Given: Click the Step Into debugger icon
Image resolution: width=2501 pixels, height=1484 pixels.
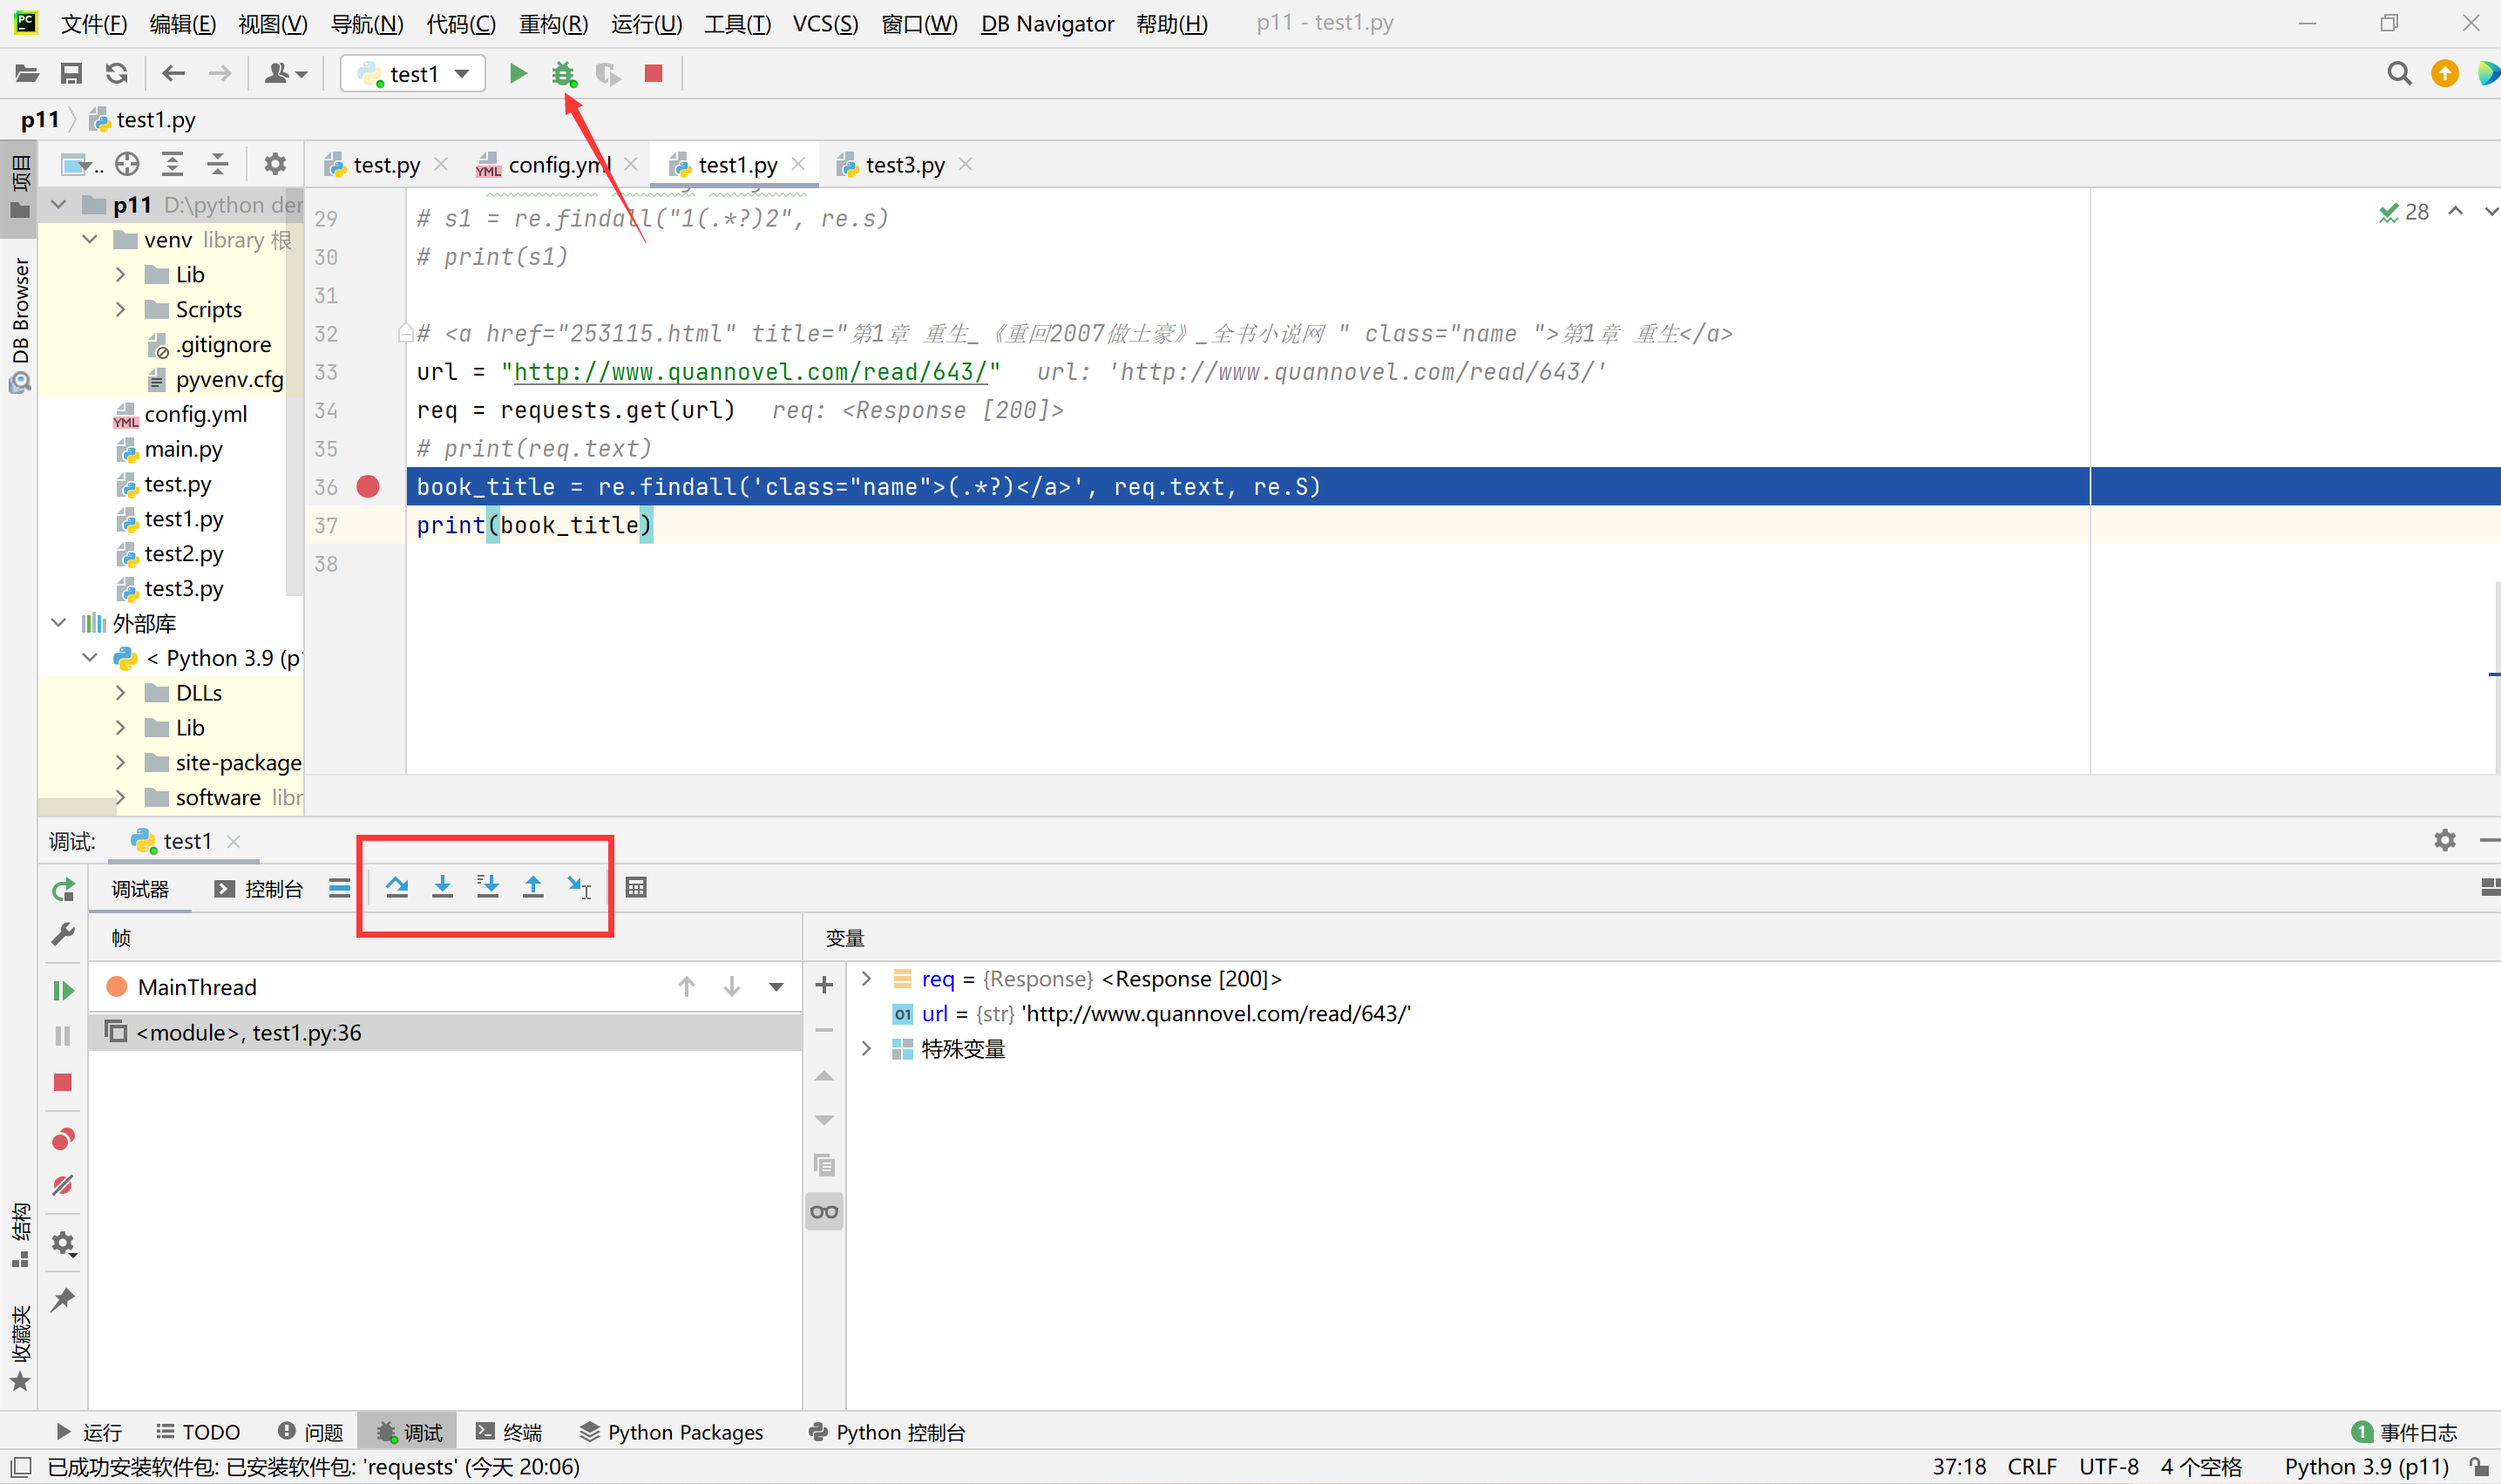Looking at the screenshot, I should pos(442,887).
